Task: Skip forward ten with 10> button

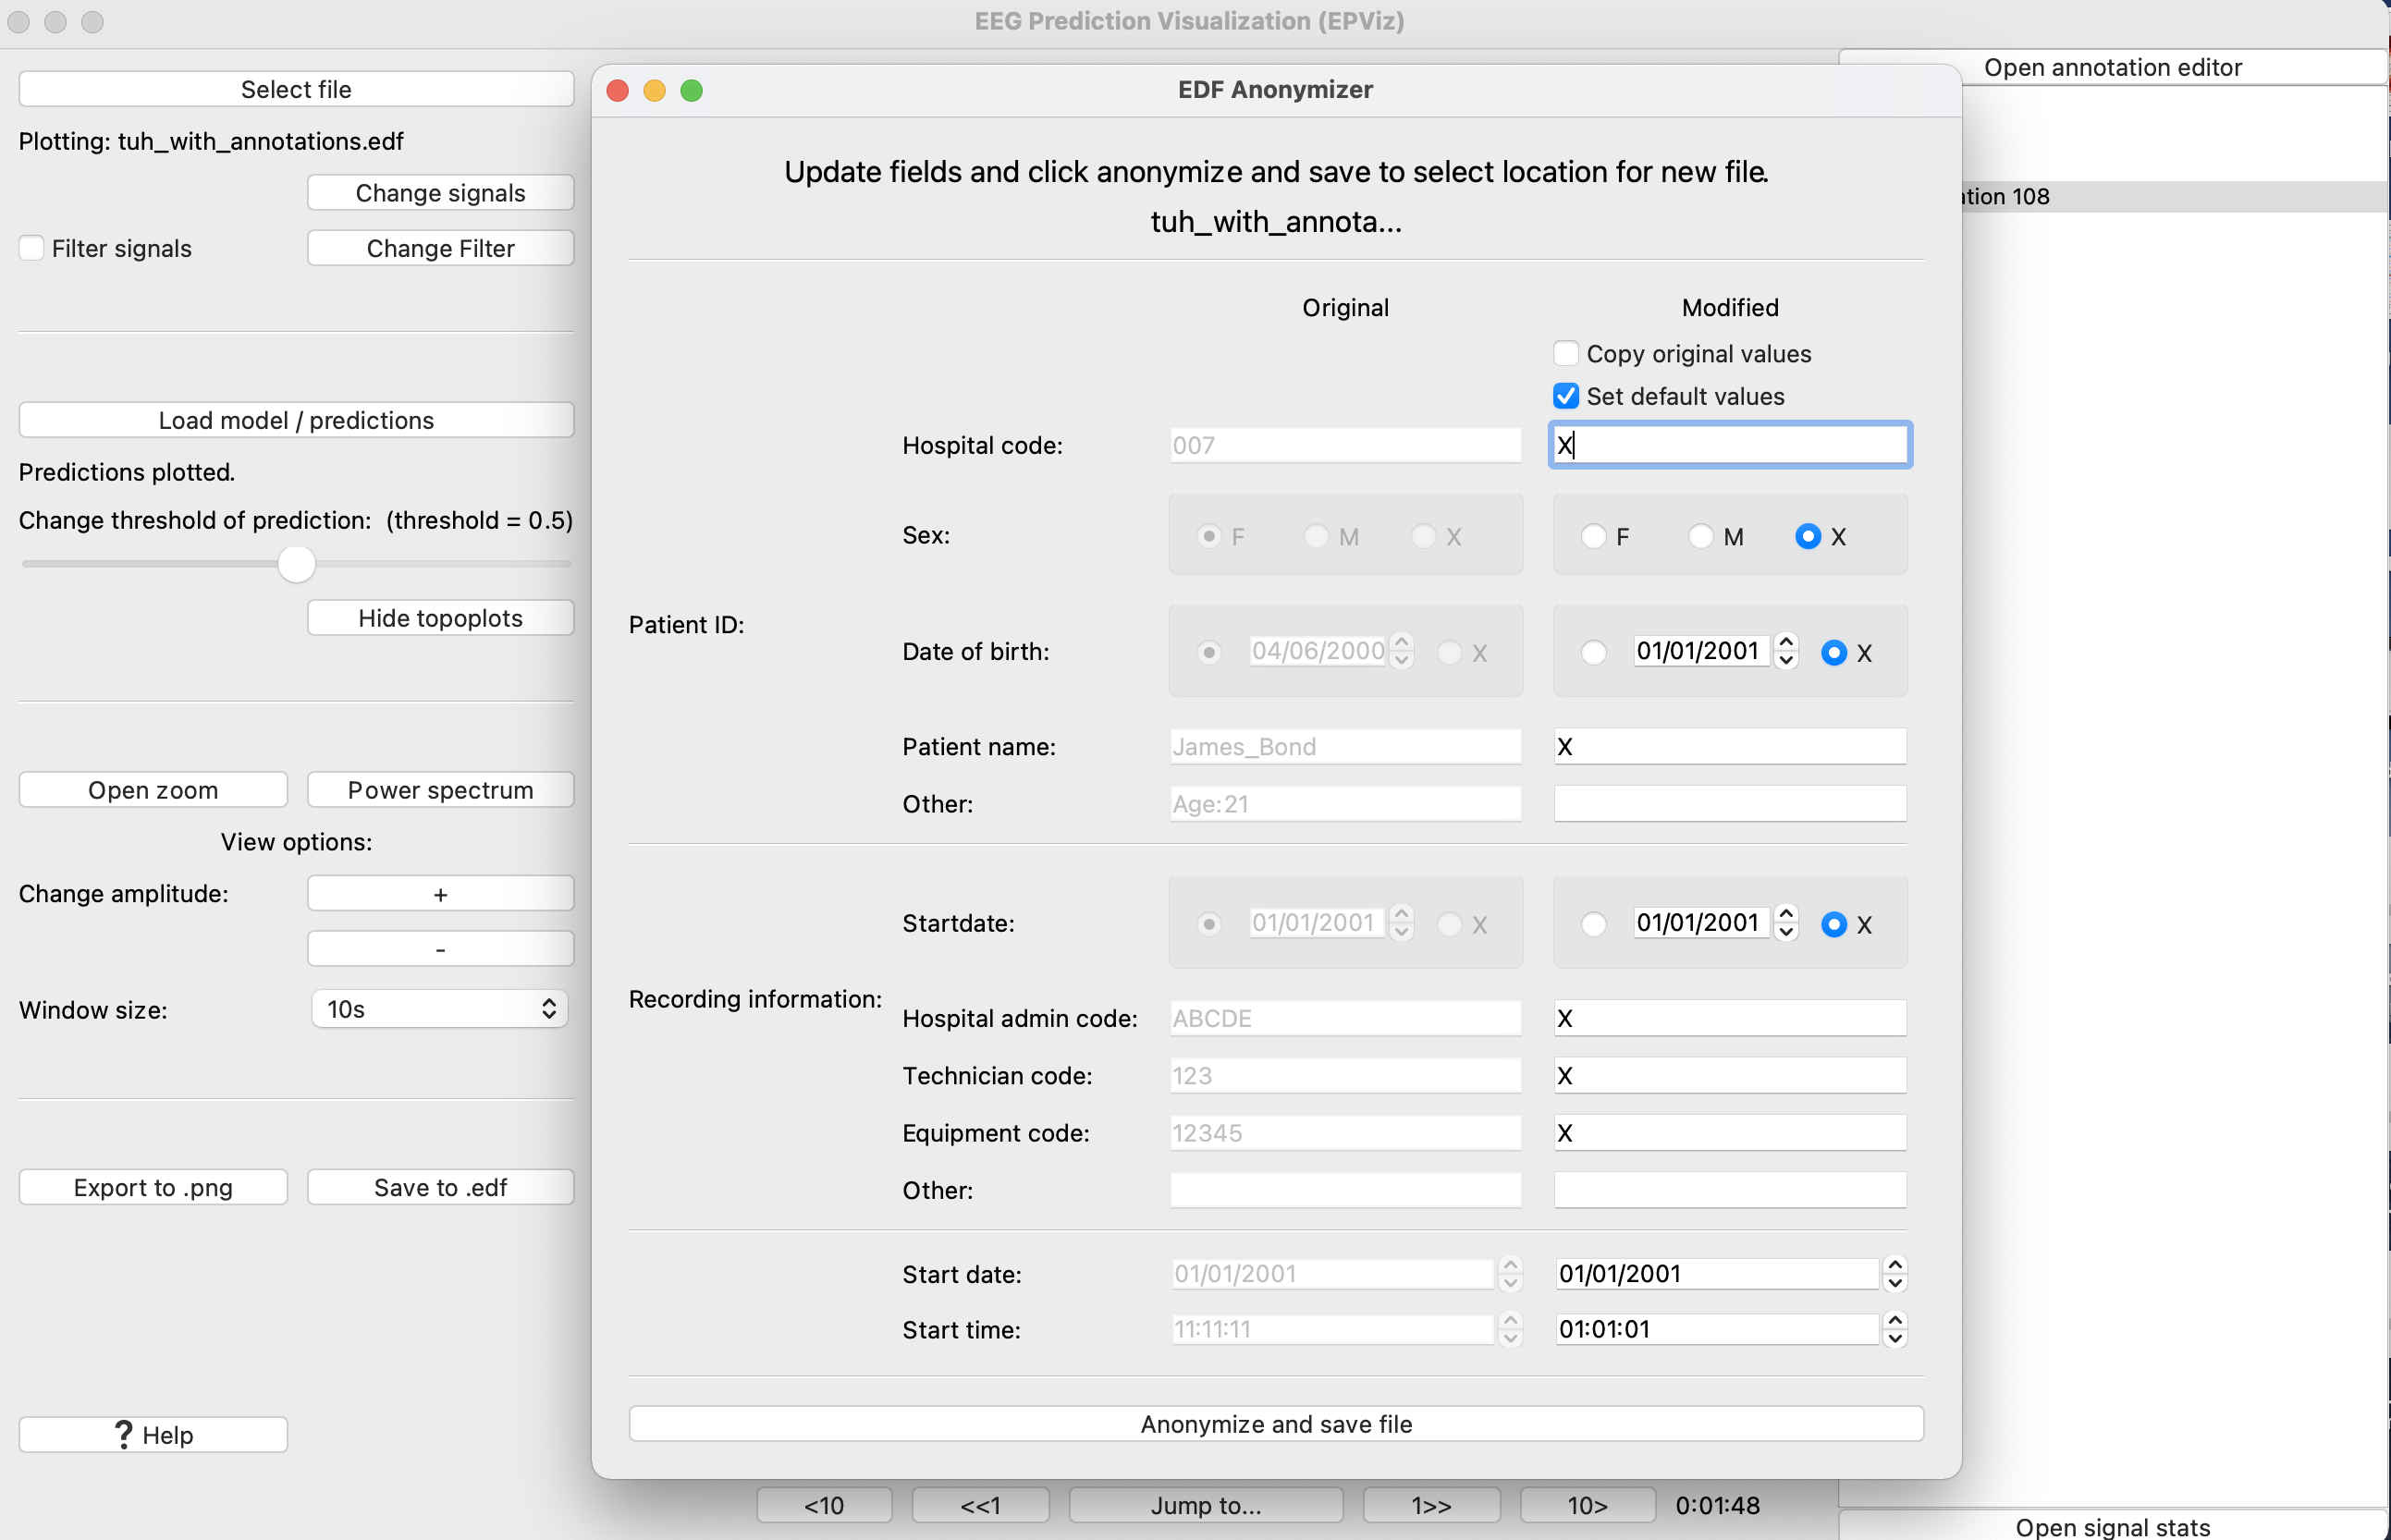Action: [x=1587, y=1504]
